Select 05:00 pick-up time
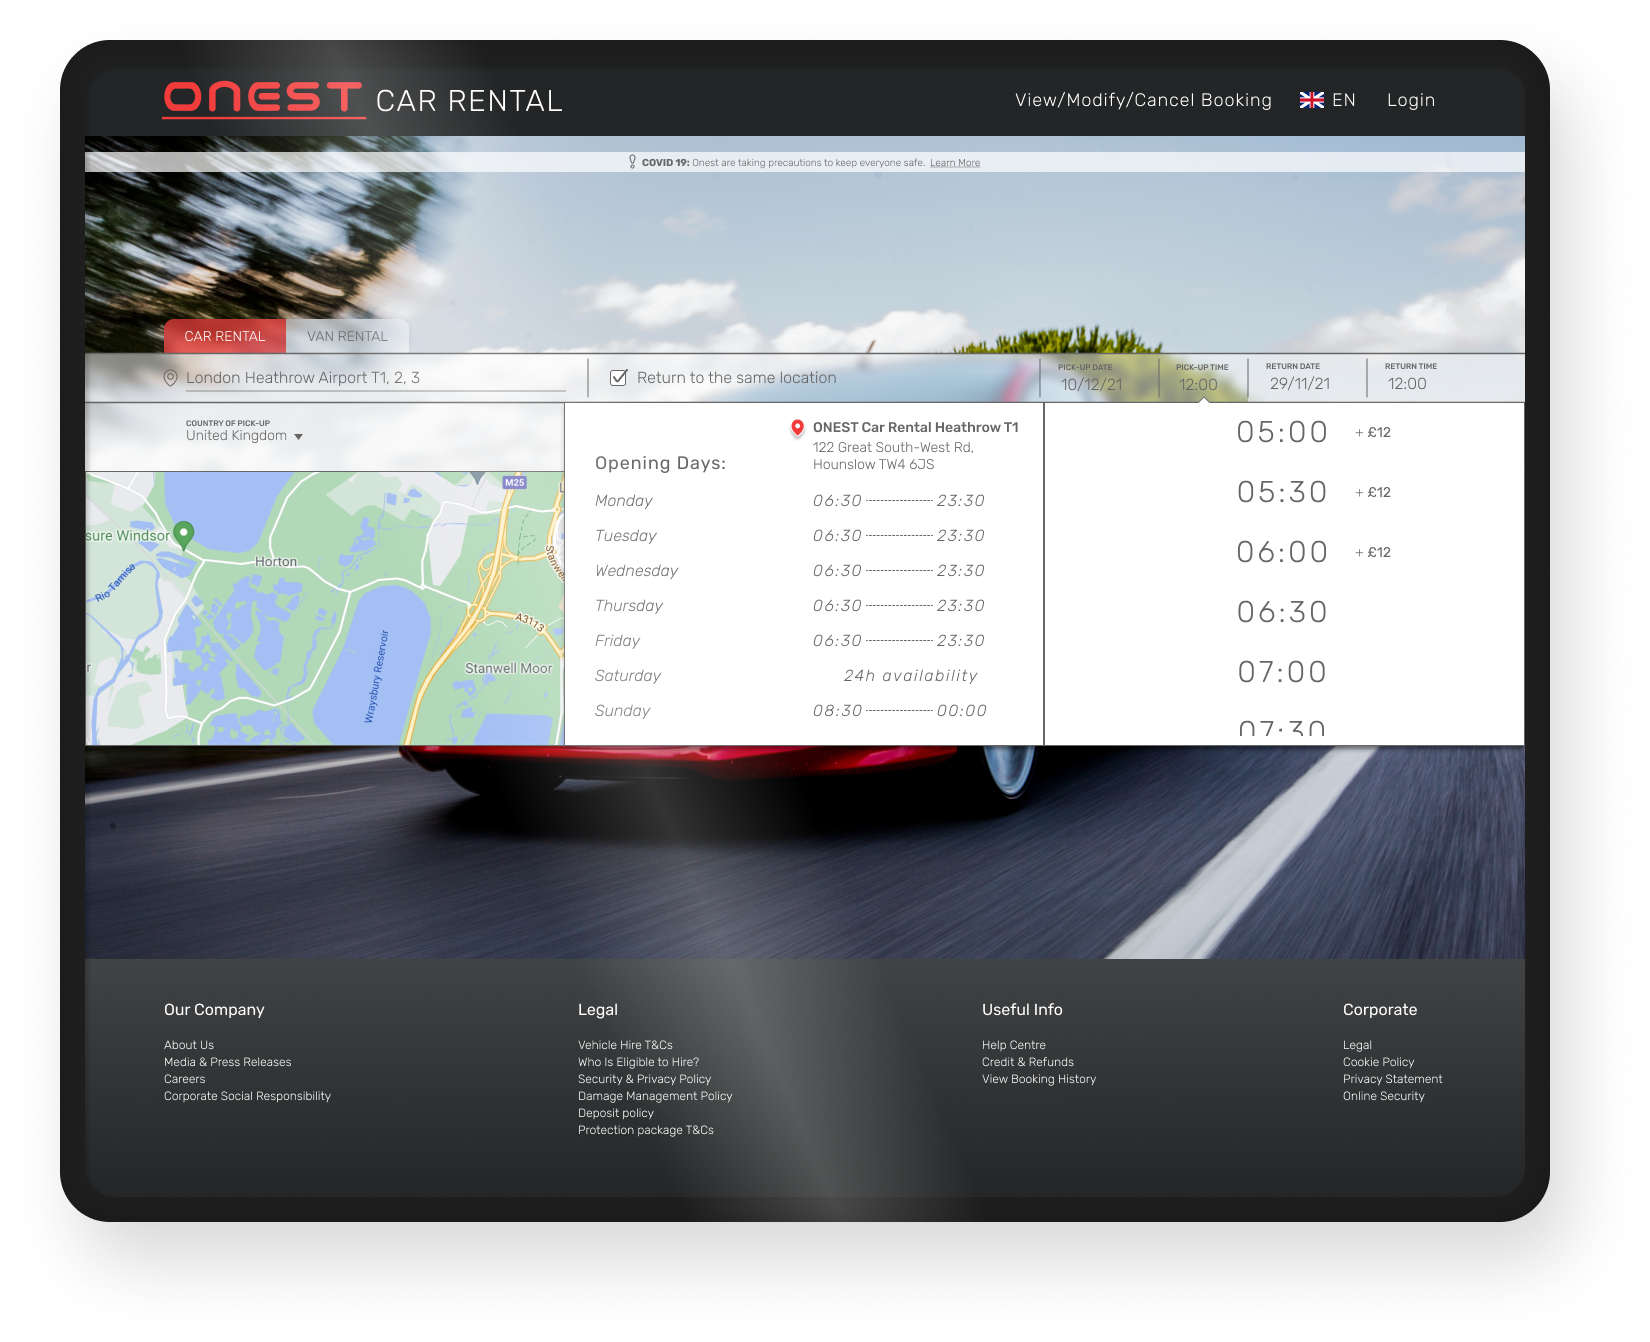 click(x=1282, y=432)
